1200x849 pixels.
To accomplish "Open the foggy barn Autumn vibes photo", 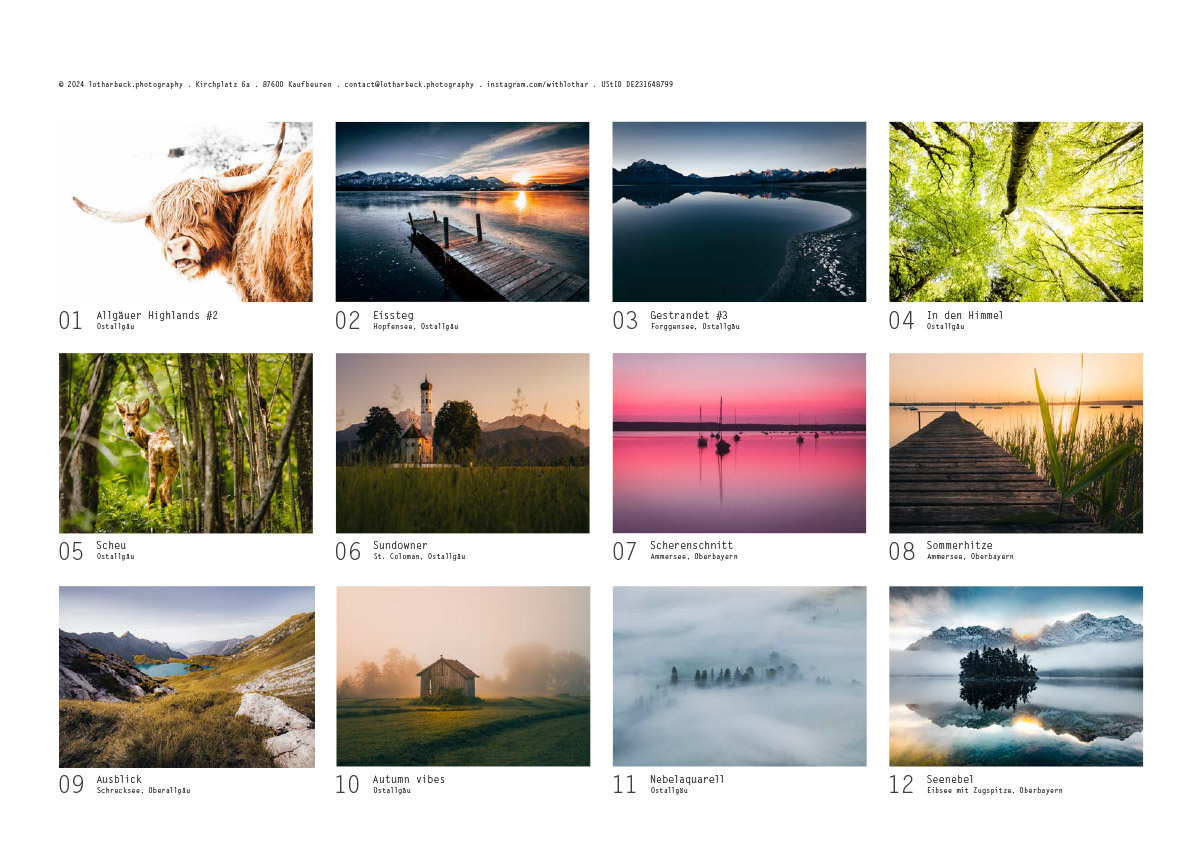I will coord(462,676).
